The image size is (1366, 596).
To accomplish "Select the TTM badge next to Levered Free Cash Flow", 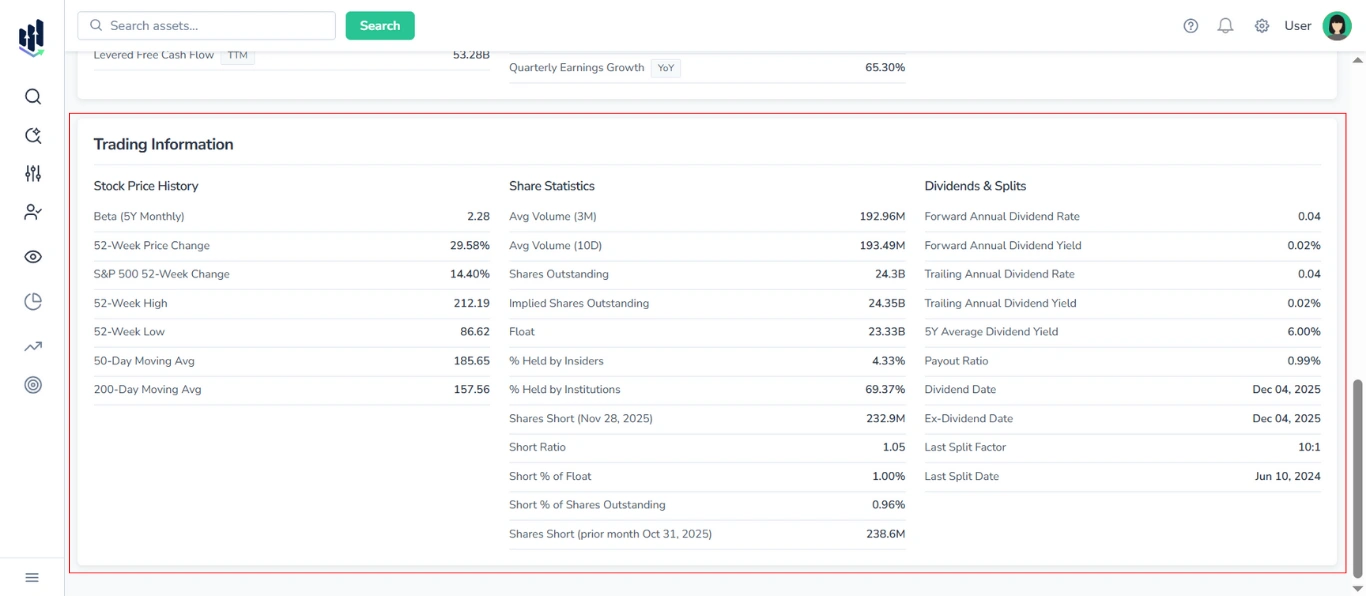I will 237,56.
